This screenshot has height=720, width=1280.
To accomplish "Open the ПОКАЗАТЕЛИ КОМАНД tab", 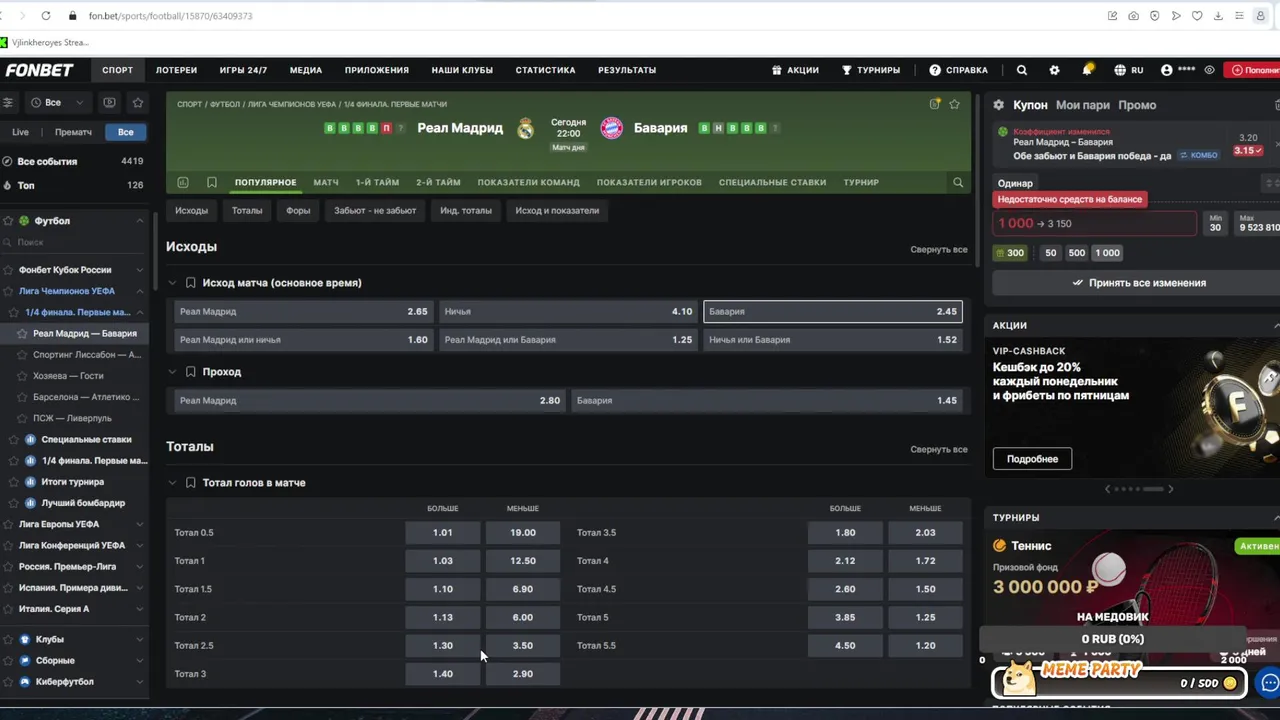I will pos(528,182).
